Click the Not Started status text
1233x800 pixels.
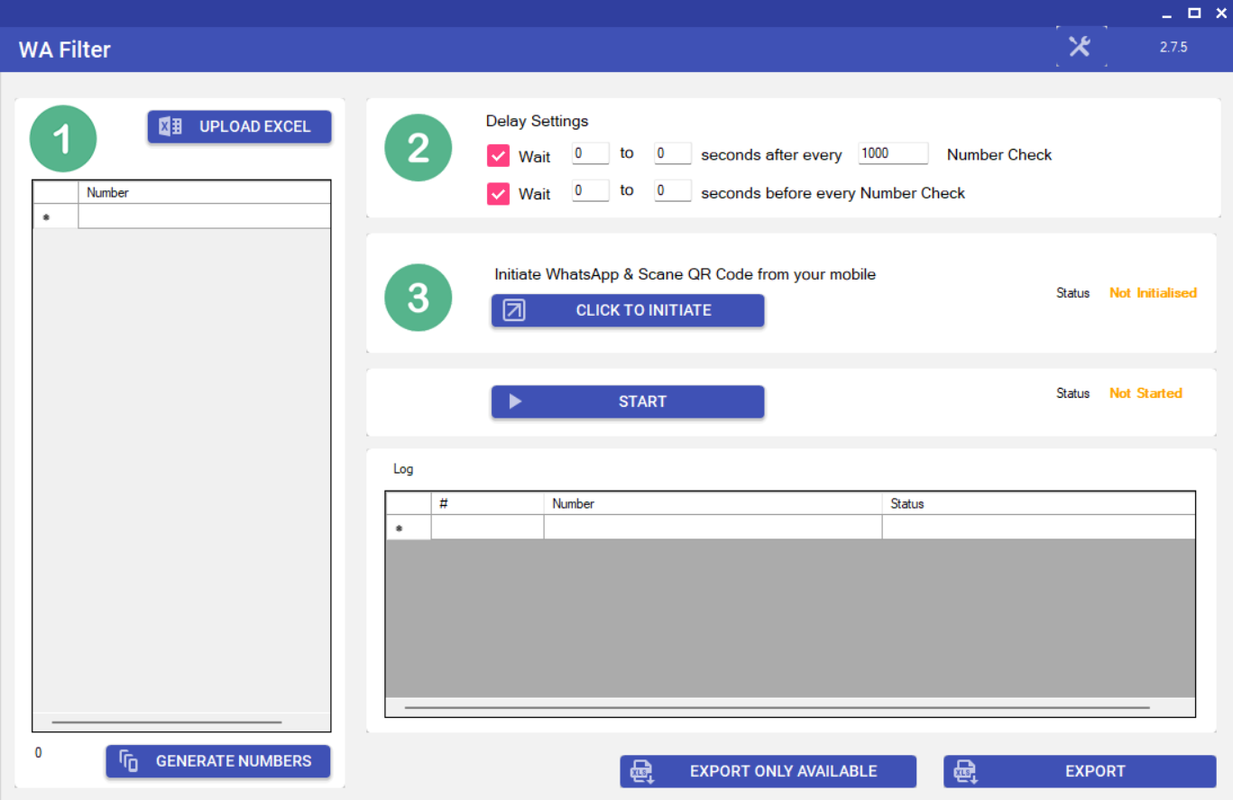(x=1146, y=393)
